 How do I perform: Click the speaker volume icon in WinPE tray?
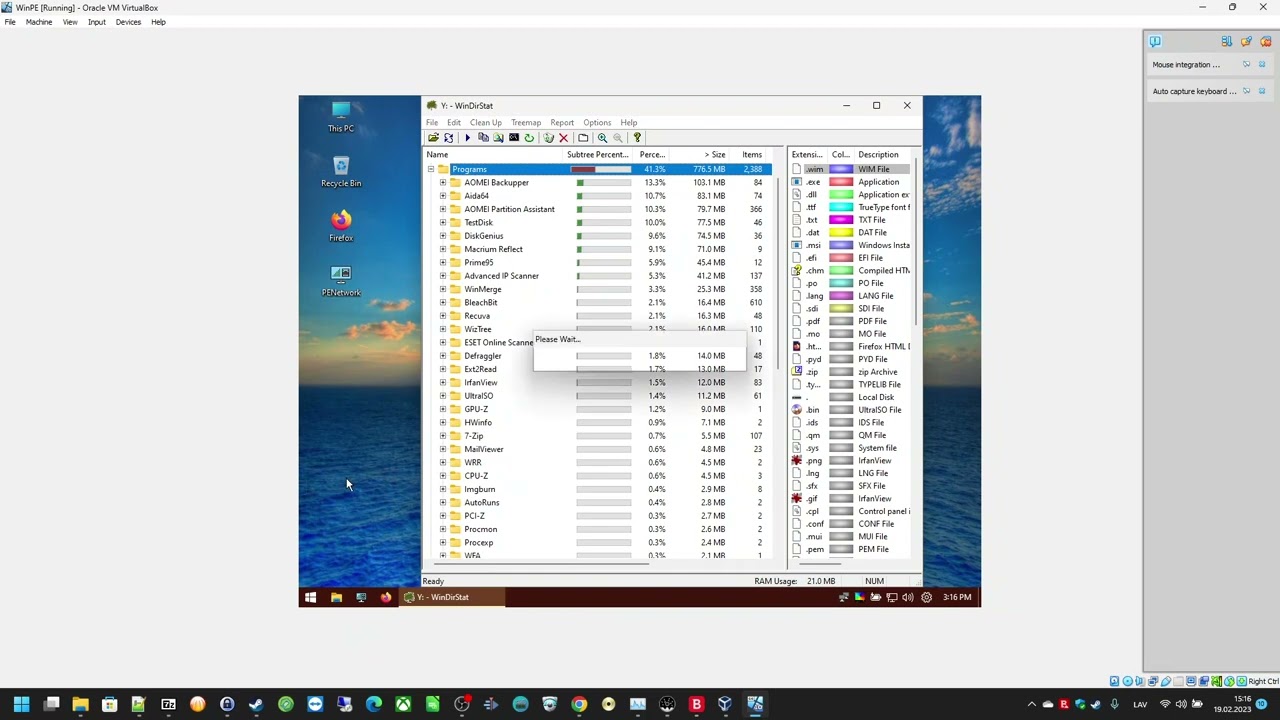point(907,597)
